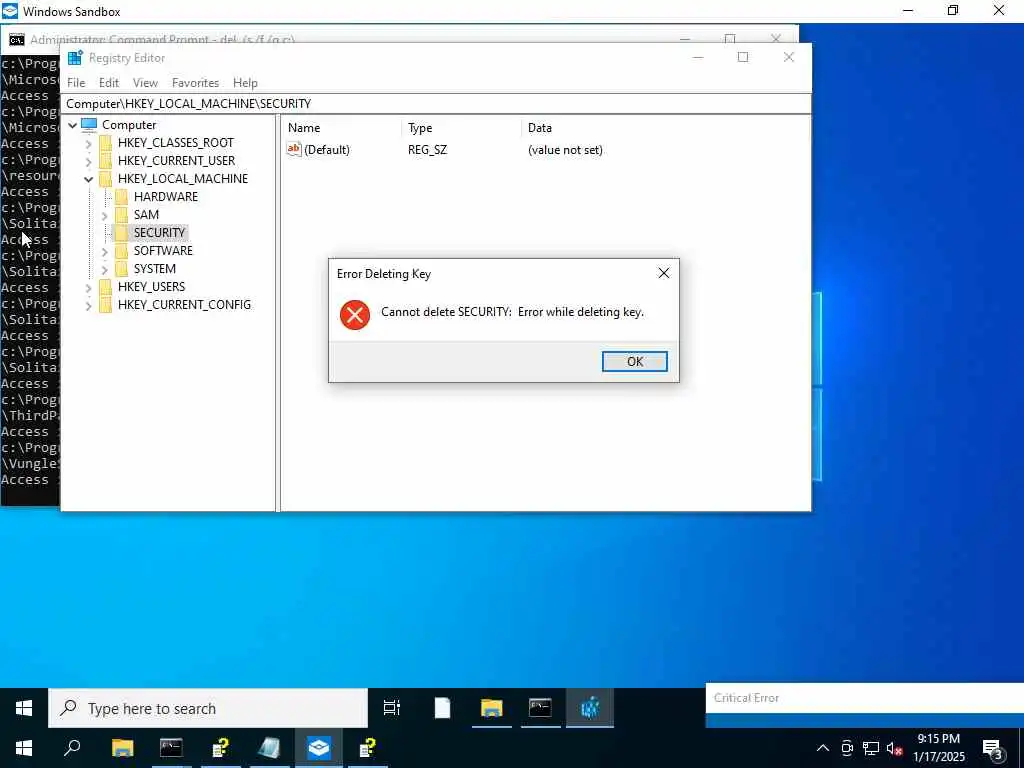Click the HKEY_USERS folder icon

pyautogui.click(x=105, y=287)
